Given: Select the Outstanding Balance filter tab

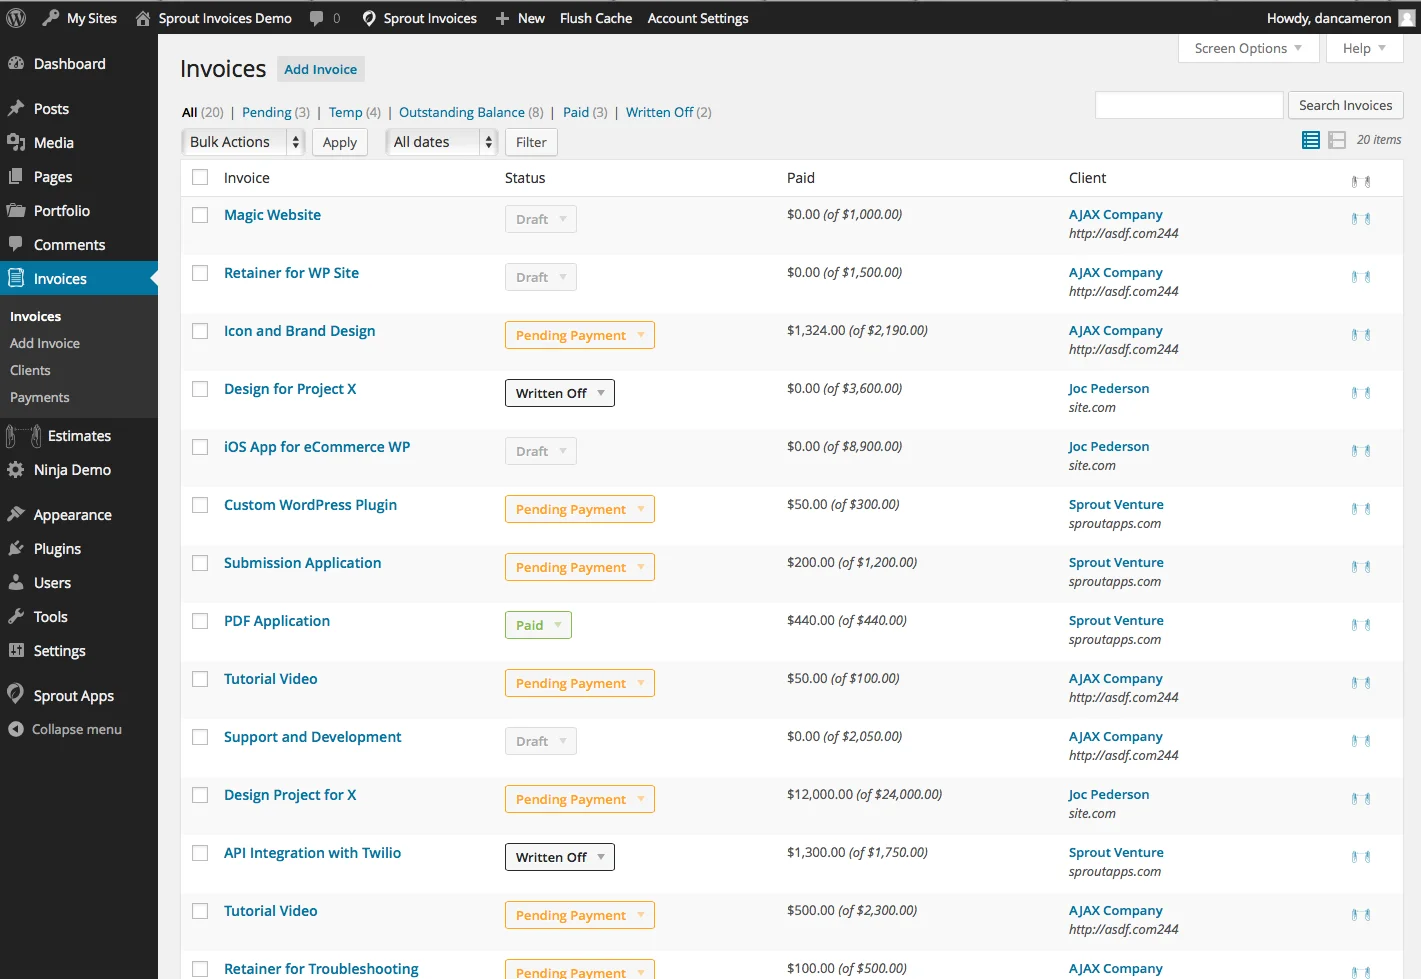Looking at the screenshot, I should click(x=462, y=112).
